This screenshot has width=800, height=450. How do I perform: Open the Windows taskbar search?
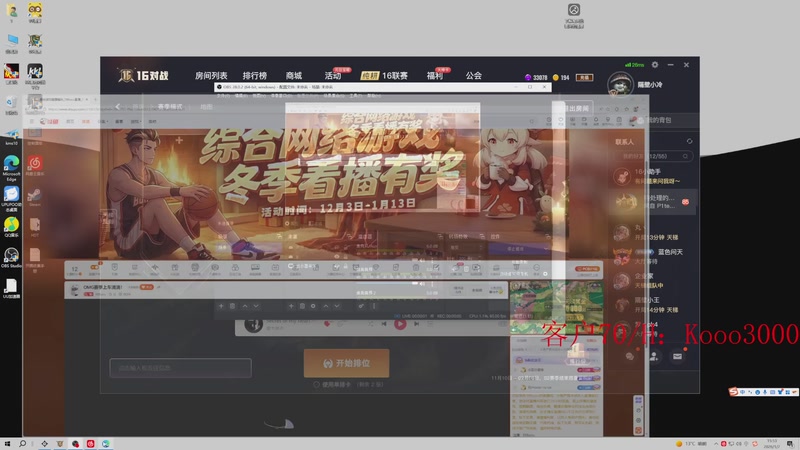[x=22, y=444]
